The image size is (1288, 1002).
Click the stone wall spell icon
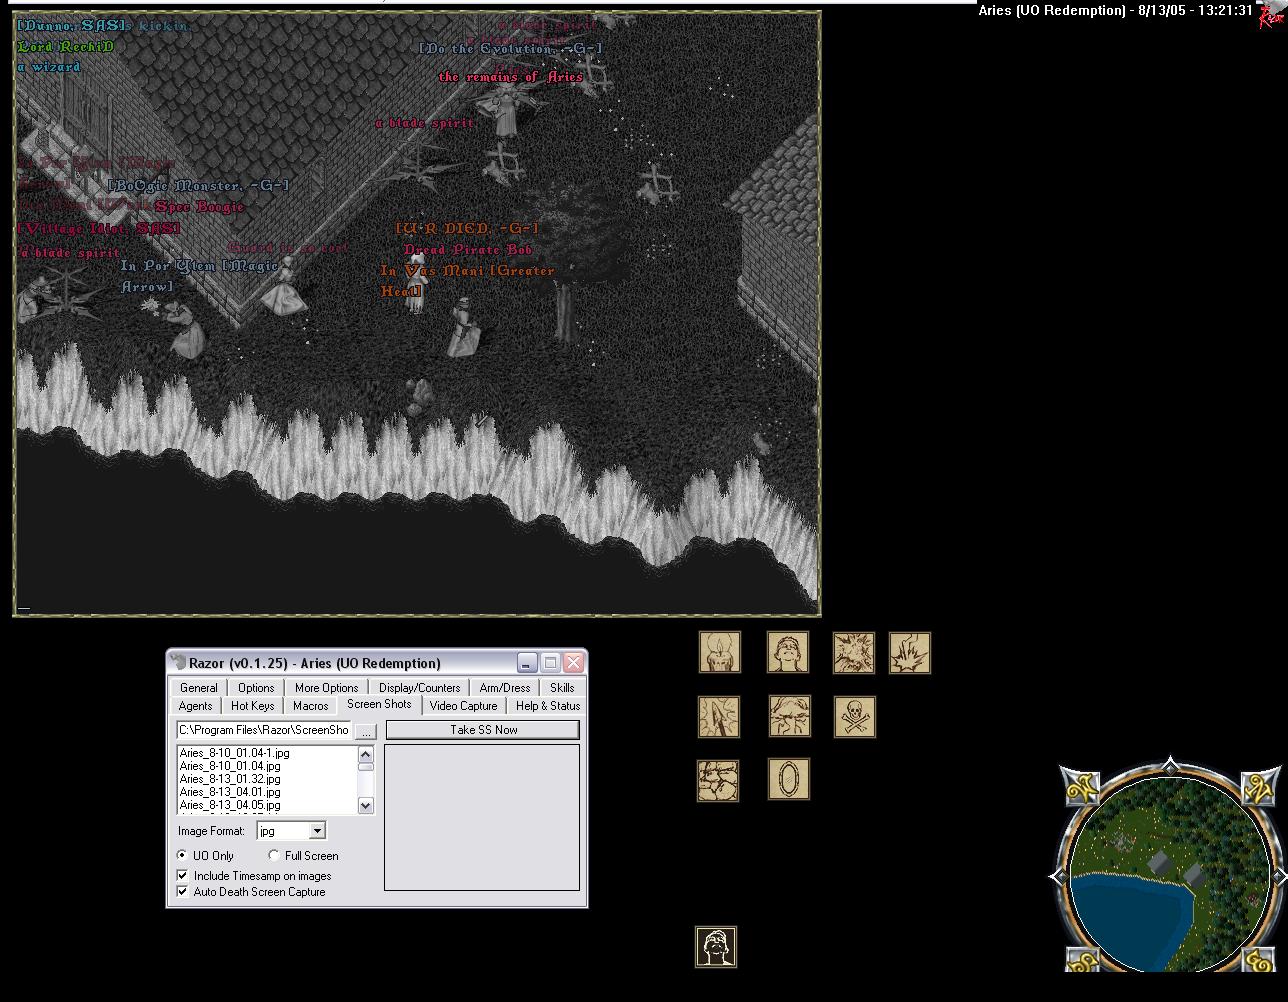coord(718,781)
